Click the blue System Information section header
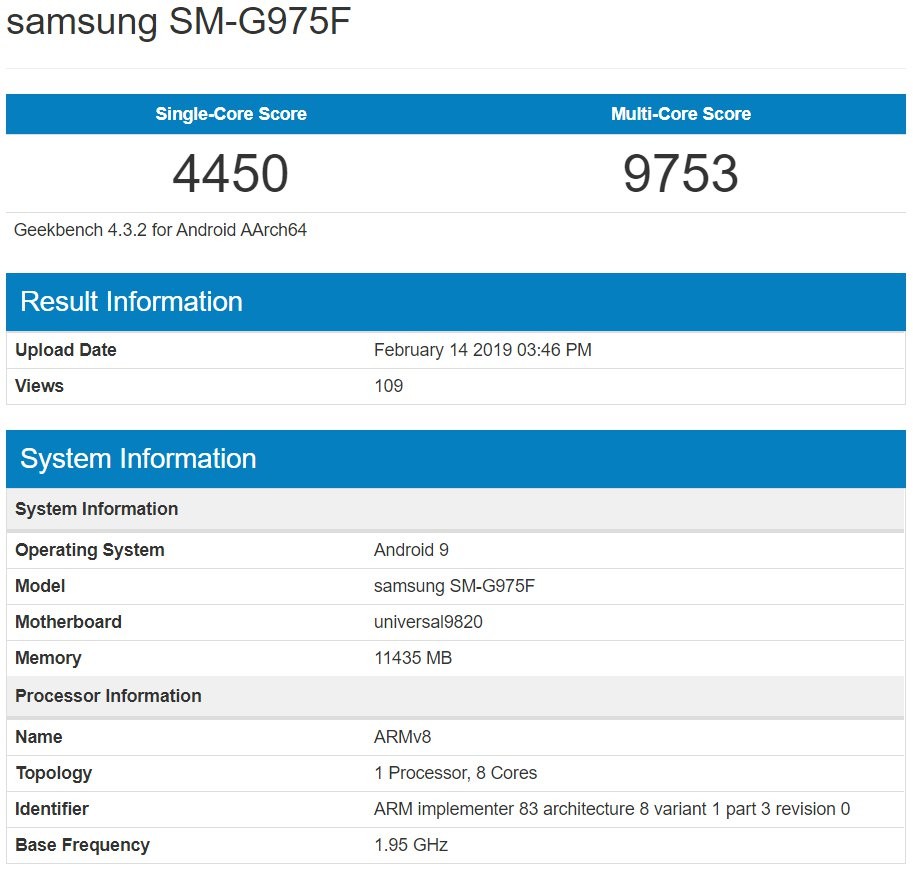The width and height of the screenshot is (913, 869). [138, 459]
